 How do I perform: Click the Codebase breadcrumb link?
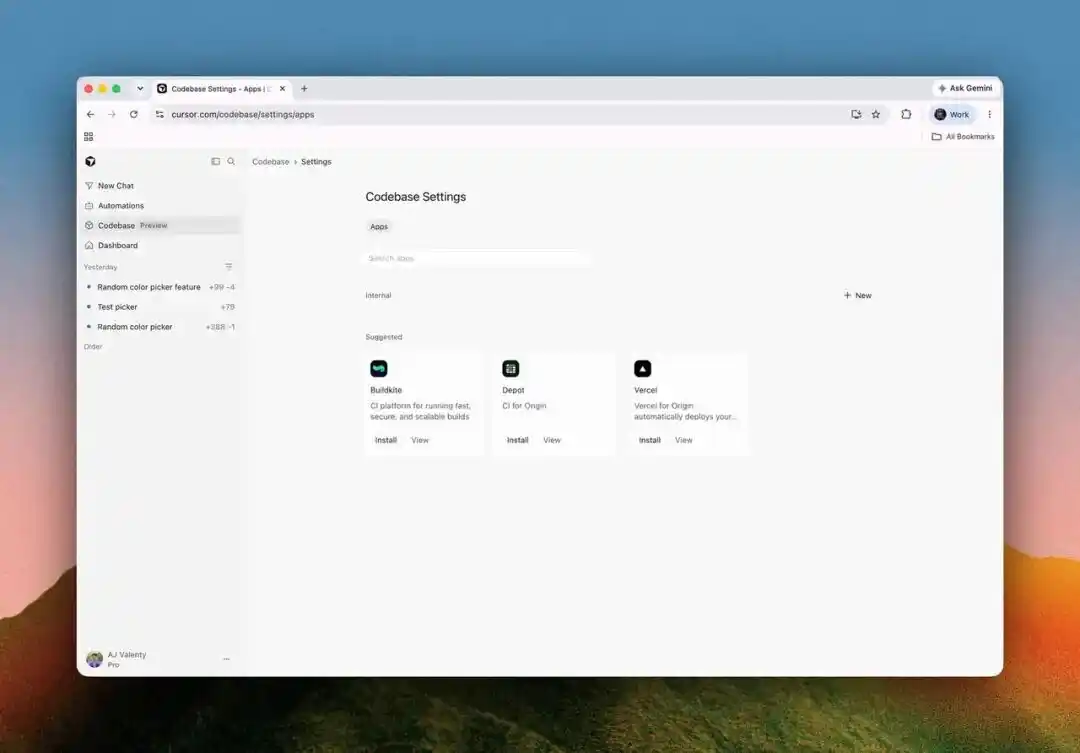271,162
